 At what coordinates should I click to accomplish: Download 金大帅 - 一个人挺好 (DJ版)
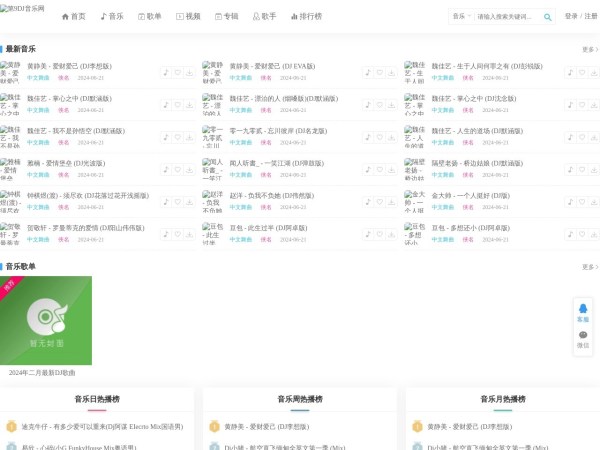click(594, 202)
